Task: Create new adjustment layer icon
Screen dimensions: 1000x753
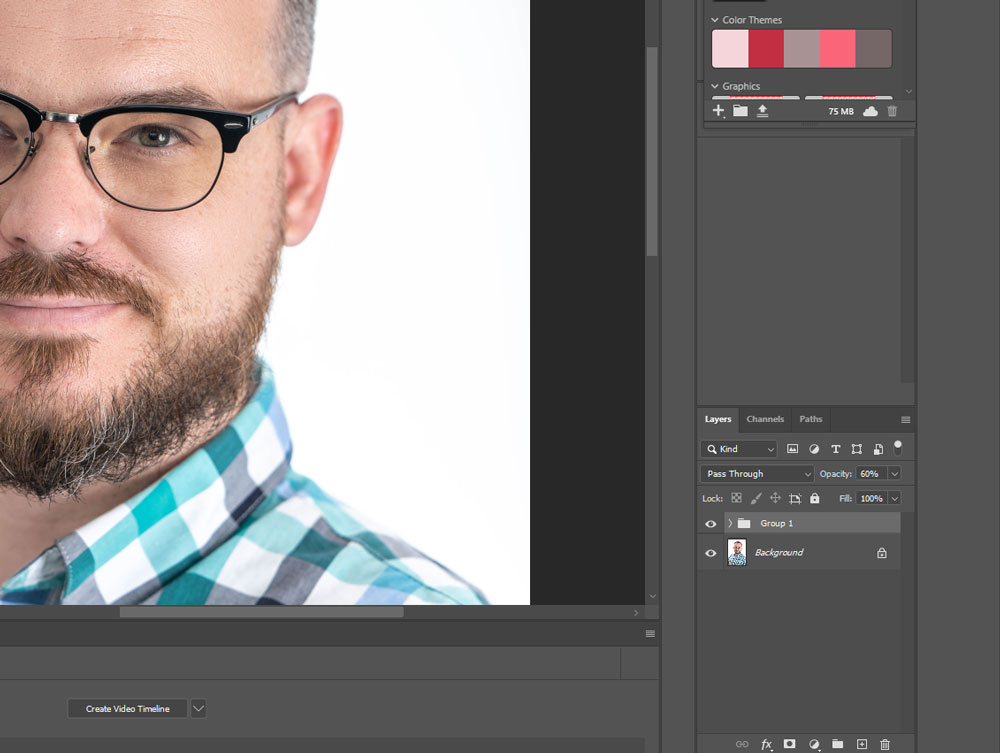Action: (814, 745)
